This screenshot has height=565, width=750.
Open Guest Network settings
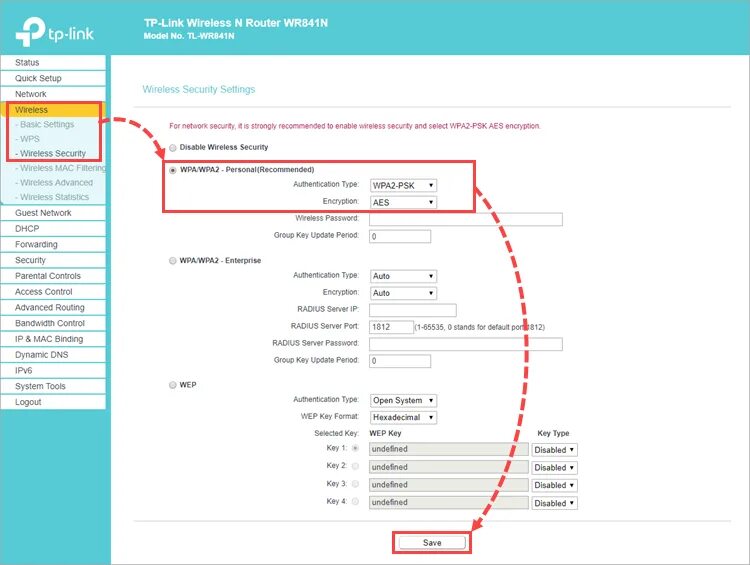pos(53,213)
